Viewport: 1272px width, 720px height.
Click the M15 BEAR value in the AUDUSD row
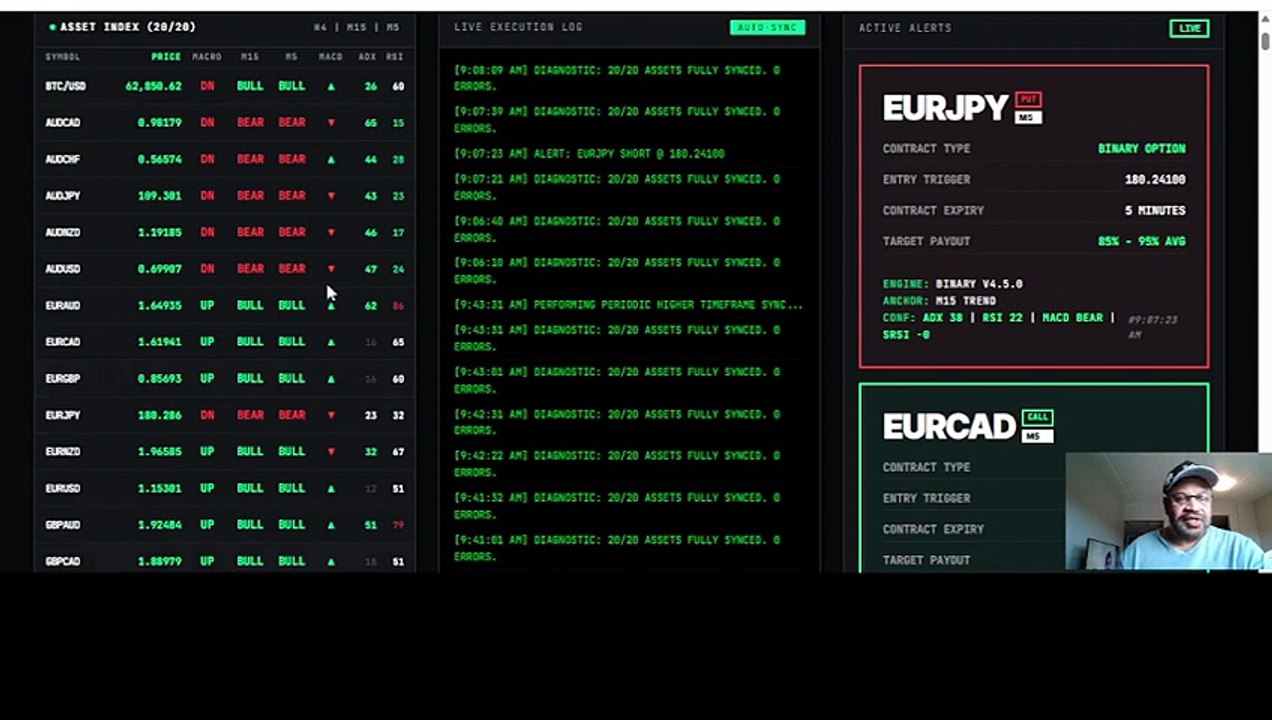click(x=250, y=269)
